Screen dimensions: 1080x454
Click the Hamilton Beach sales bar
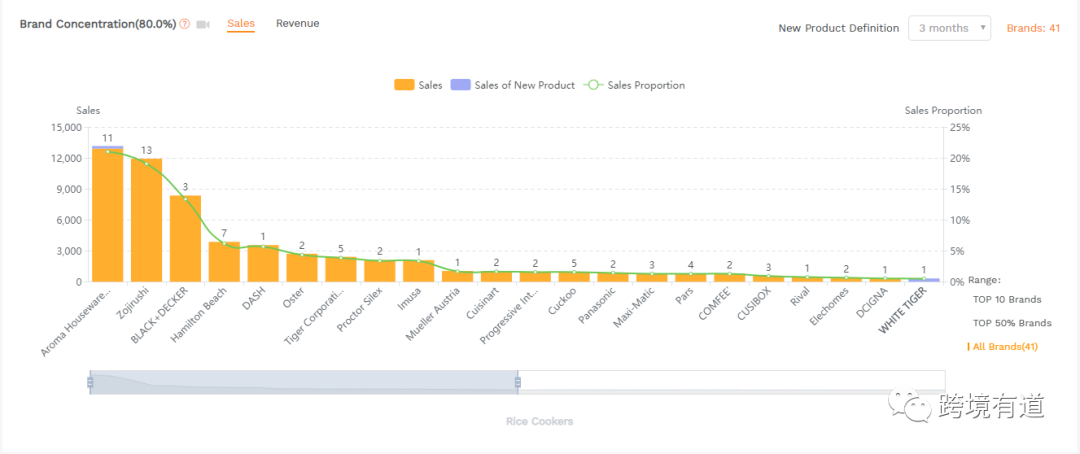(224, 262)
